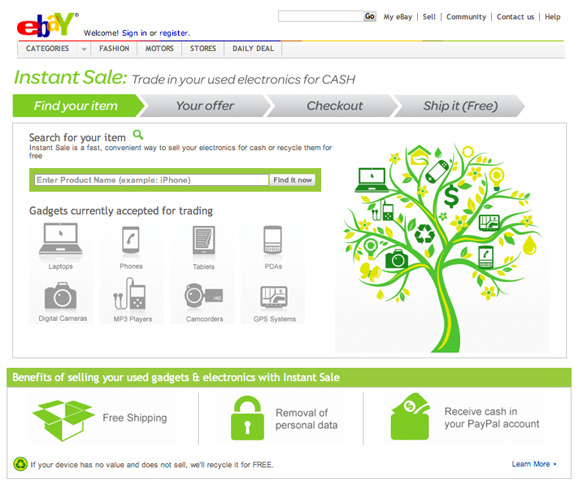Screen dimensions: 579x484
Task: Expand the Categories dropdown arrow
Action: click(84, 49)
